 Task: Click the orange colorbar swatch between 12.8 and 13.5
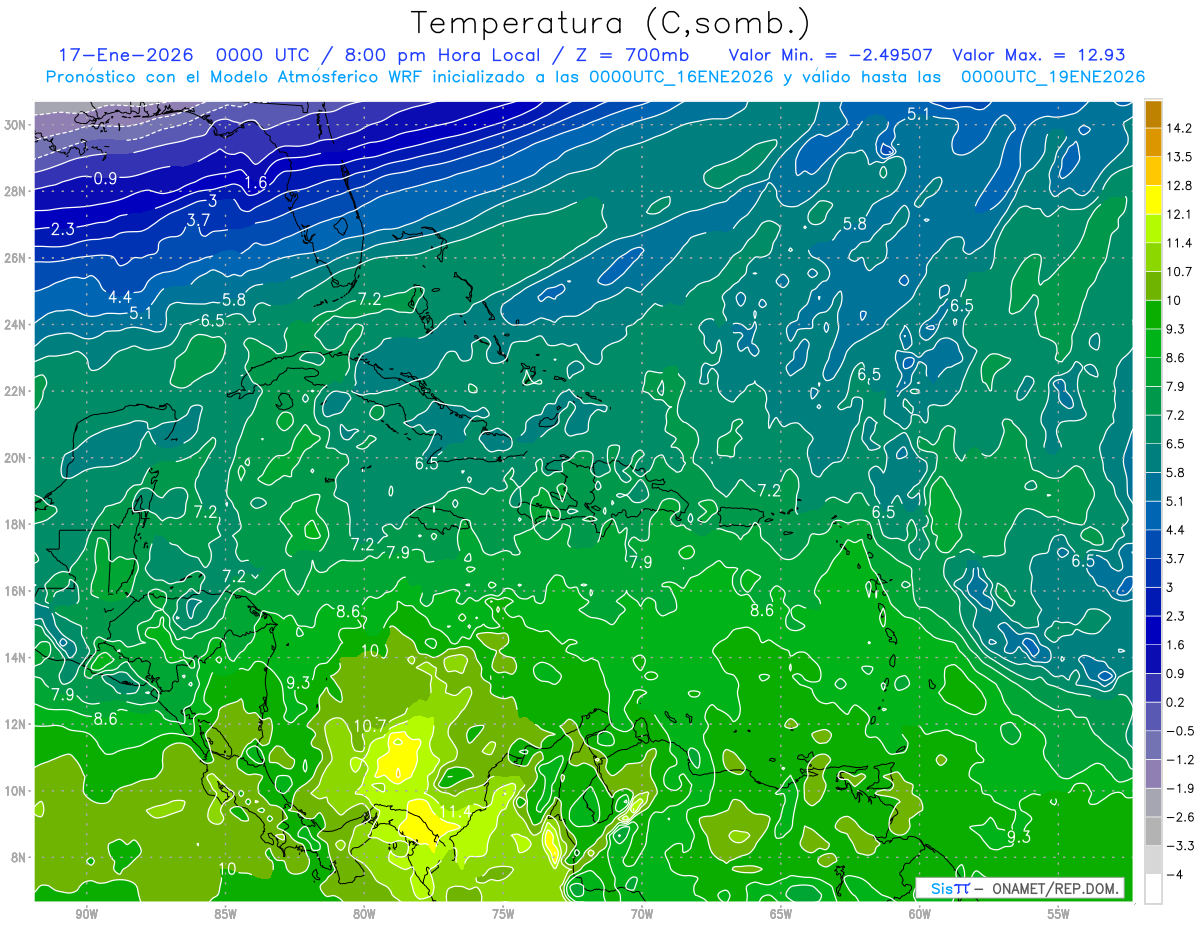[x=1153, y=171]
